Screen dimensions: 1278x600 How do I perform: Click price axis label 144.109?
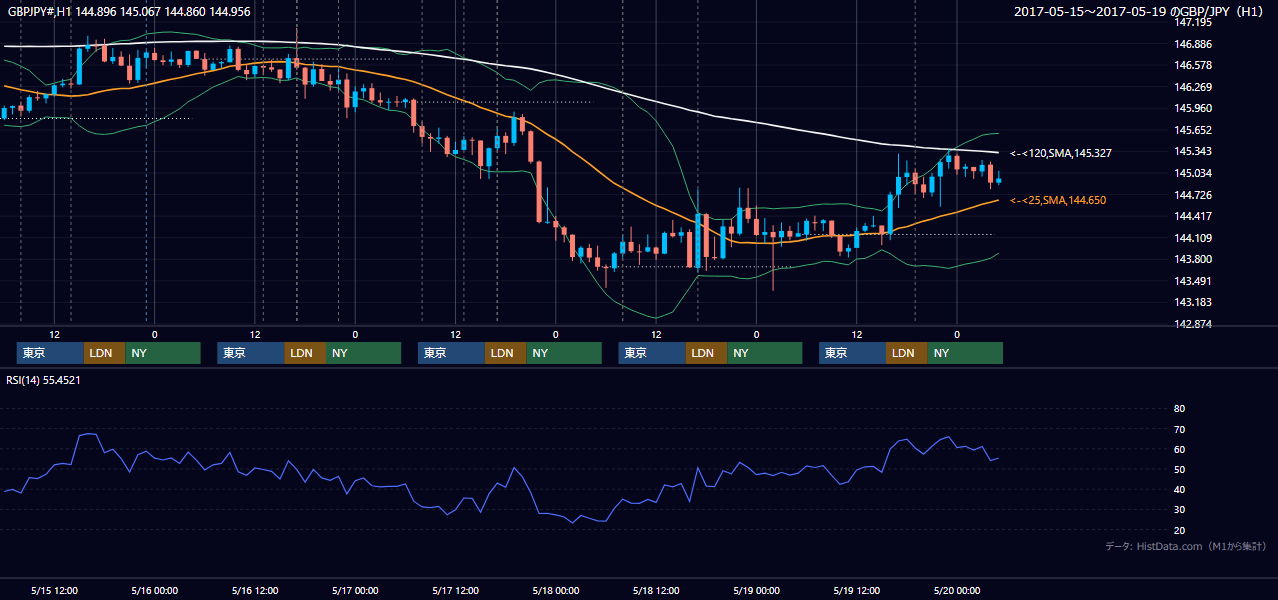tap(1192, 238)
